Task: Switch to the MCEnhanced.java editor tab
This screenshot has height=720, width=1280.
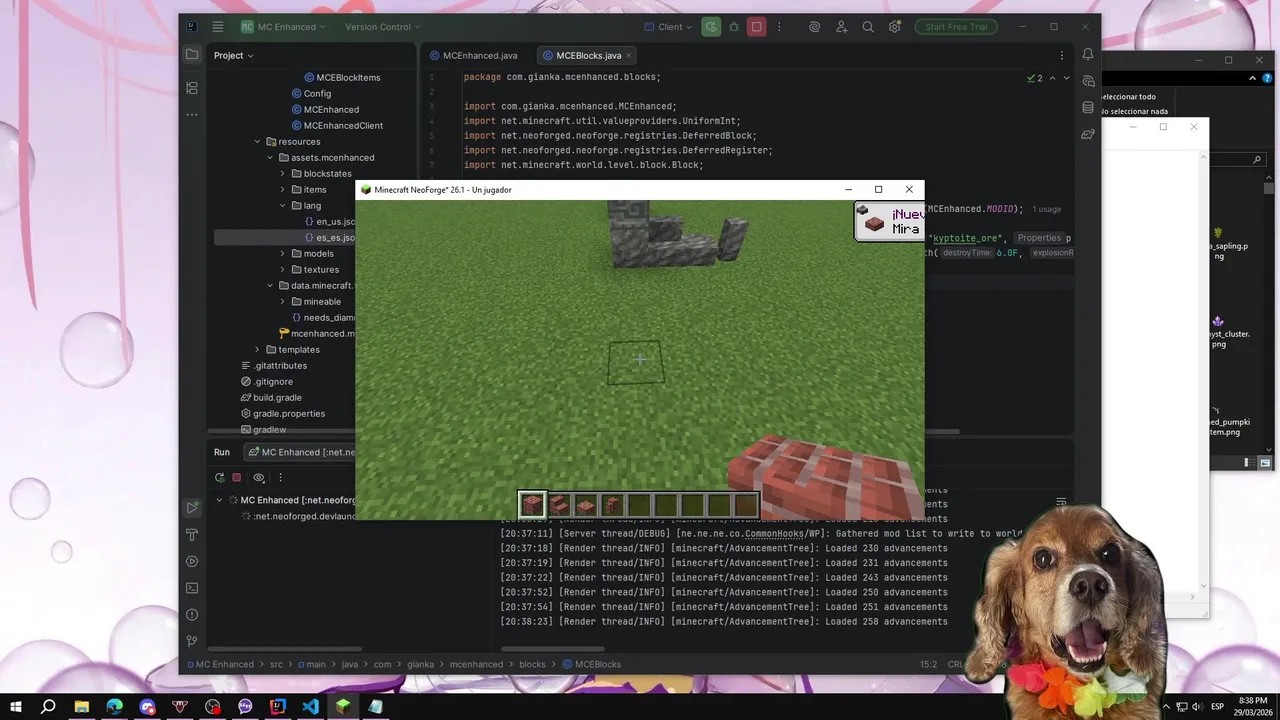Action: pyautogui.click(x=472, y=55)
